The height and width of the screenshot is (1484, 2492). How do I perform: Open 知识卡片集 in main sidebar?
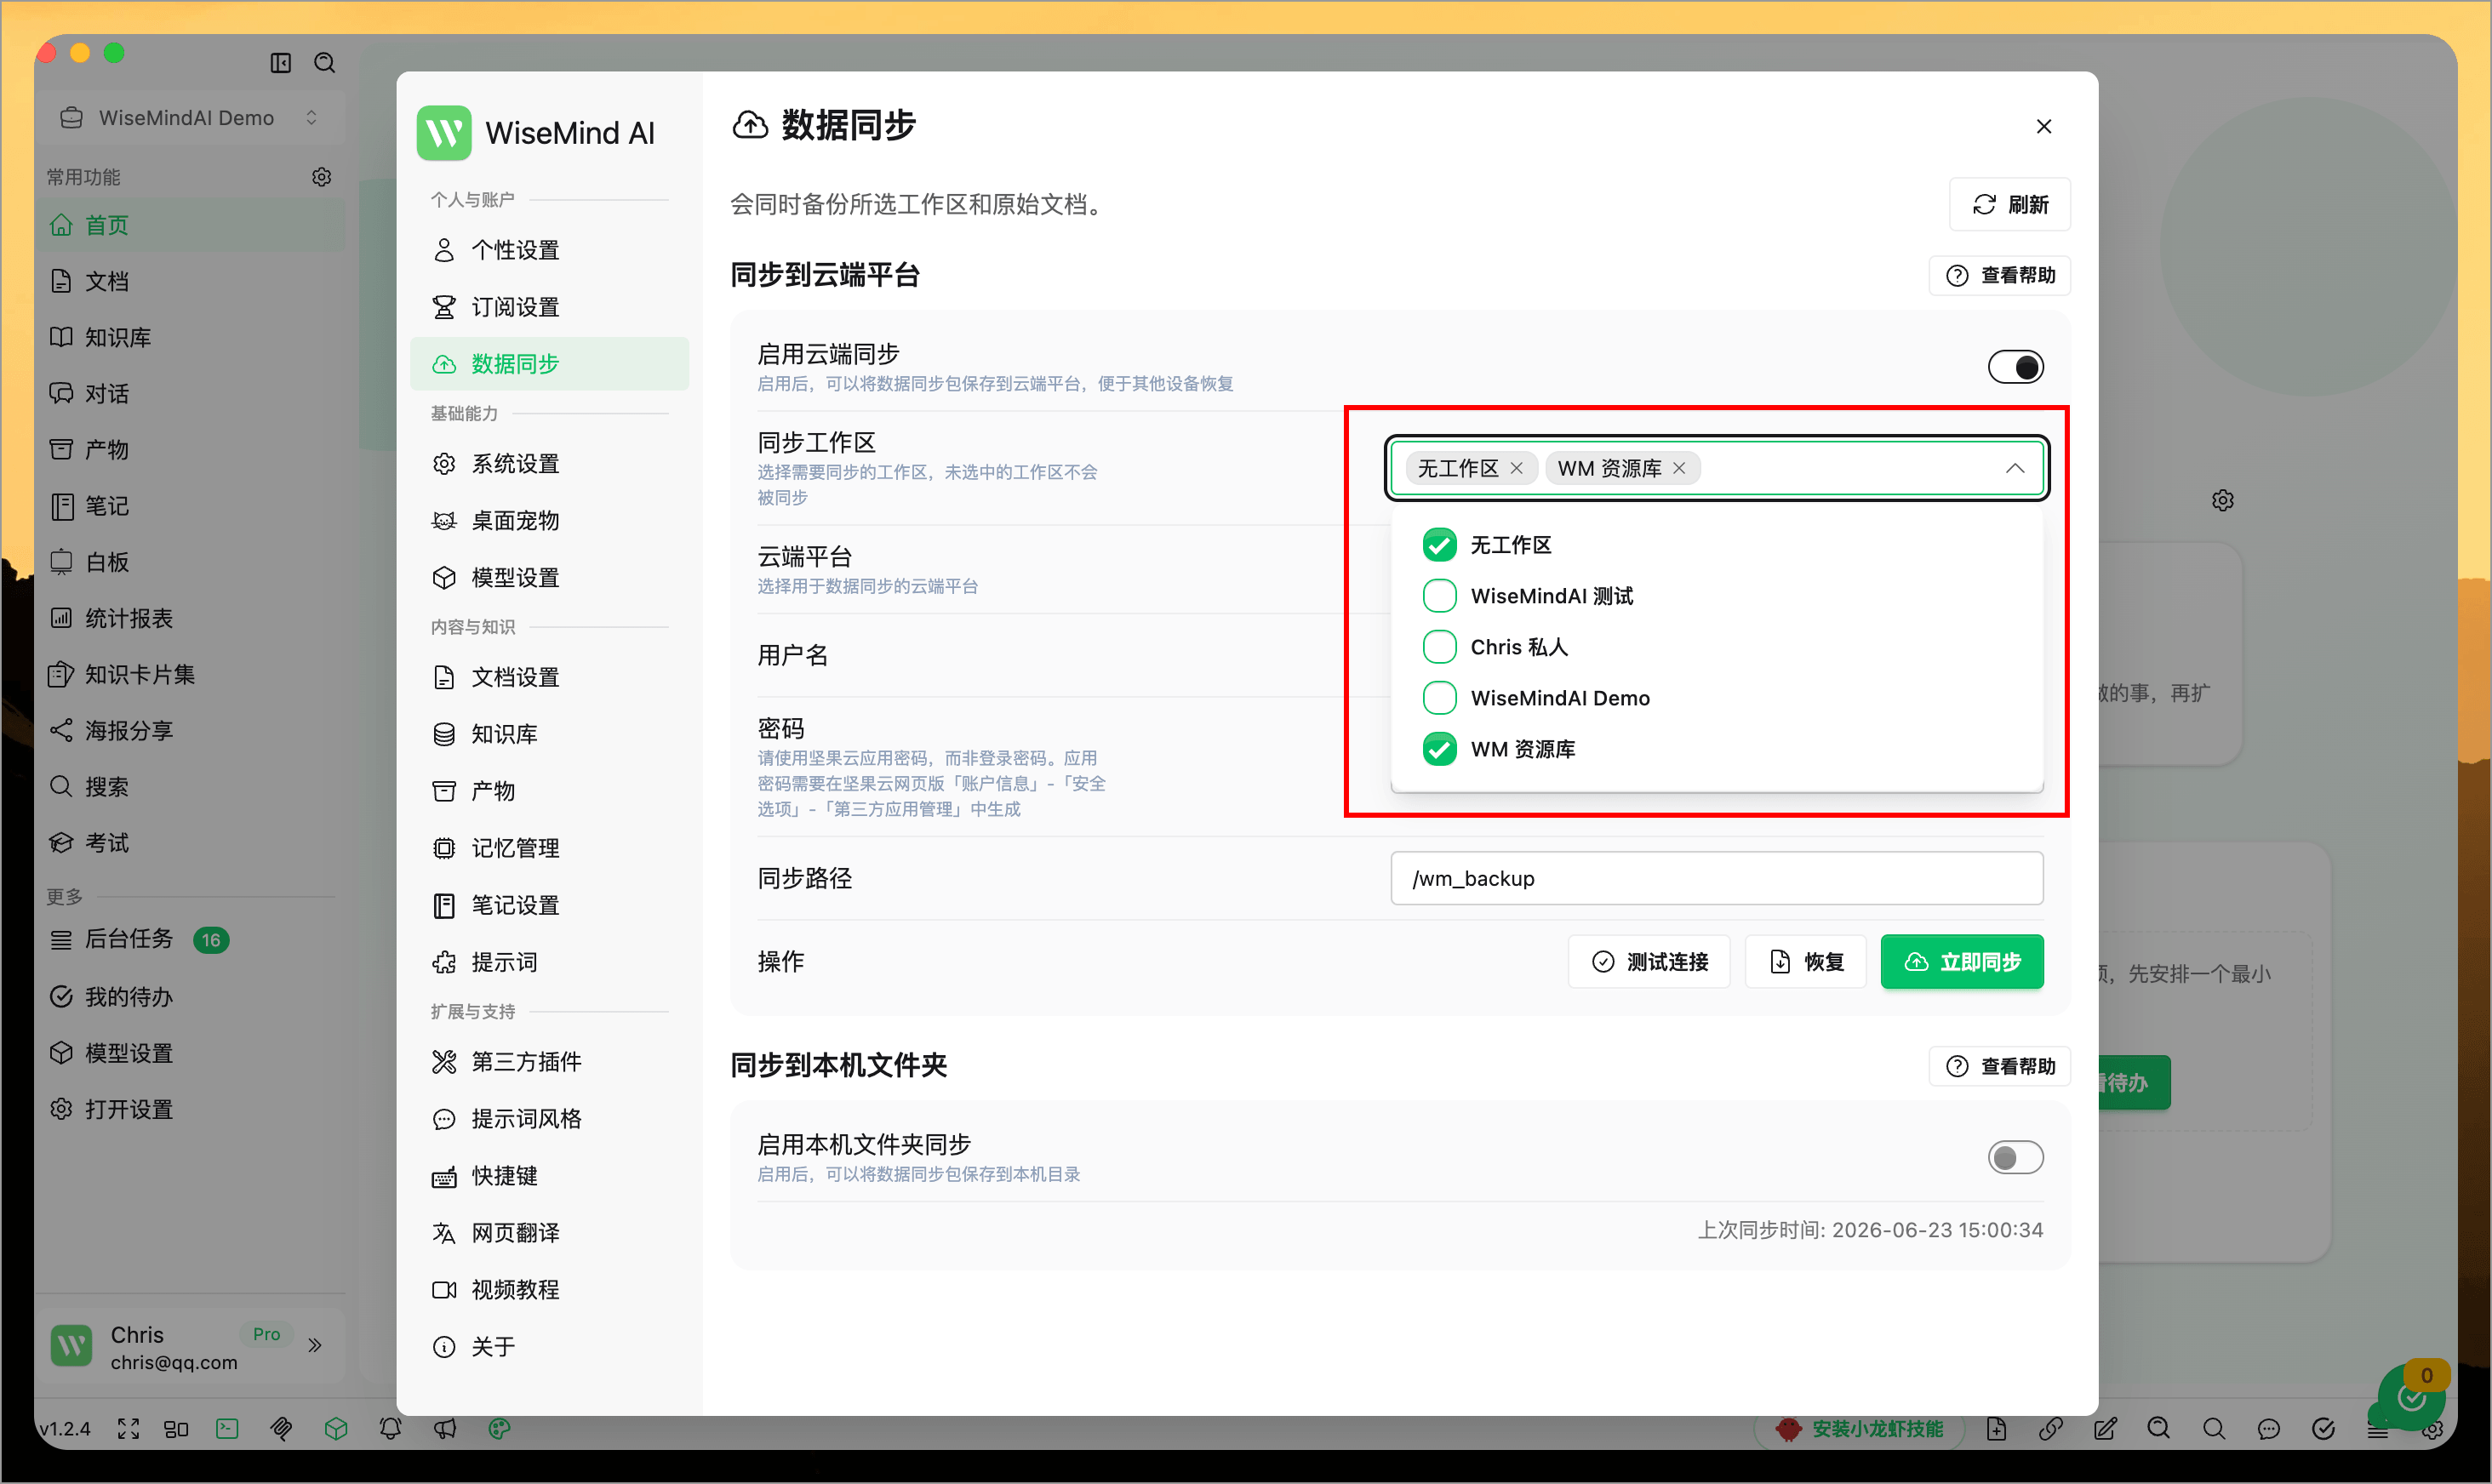(190, 675)
